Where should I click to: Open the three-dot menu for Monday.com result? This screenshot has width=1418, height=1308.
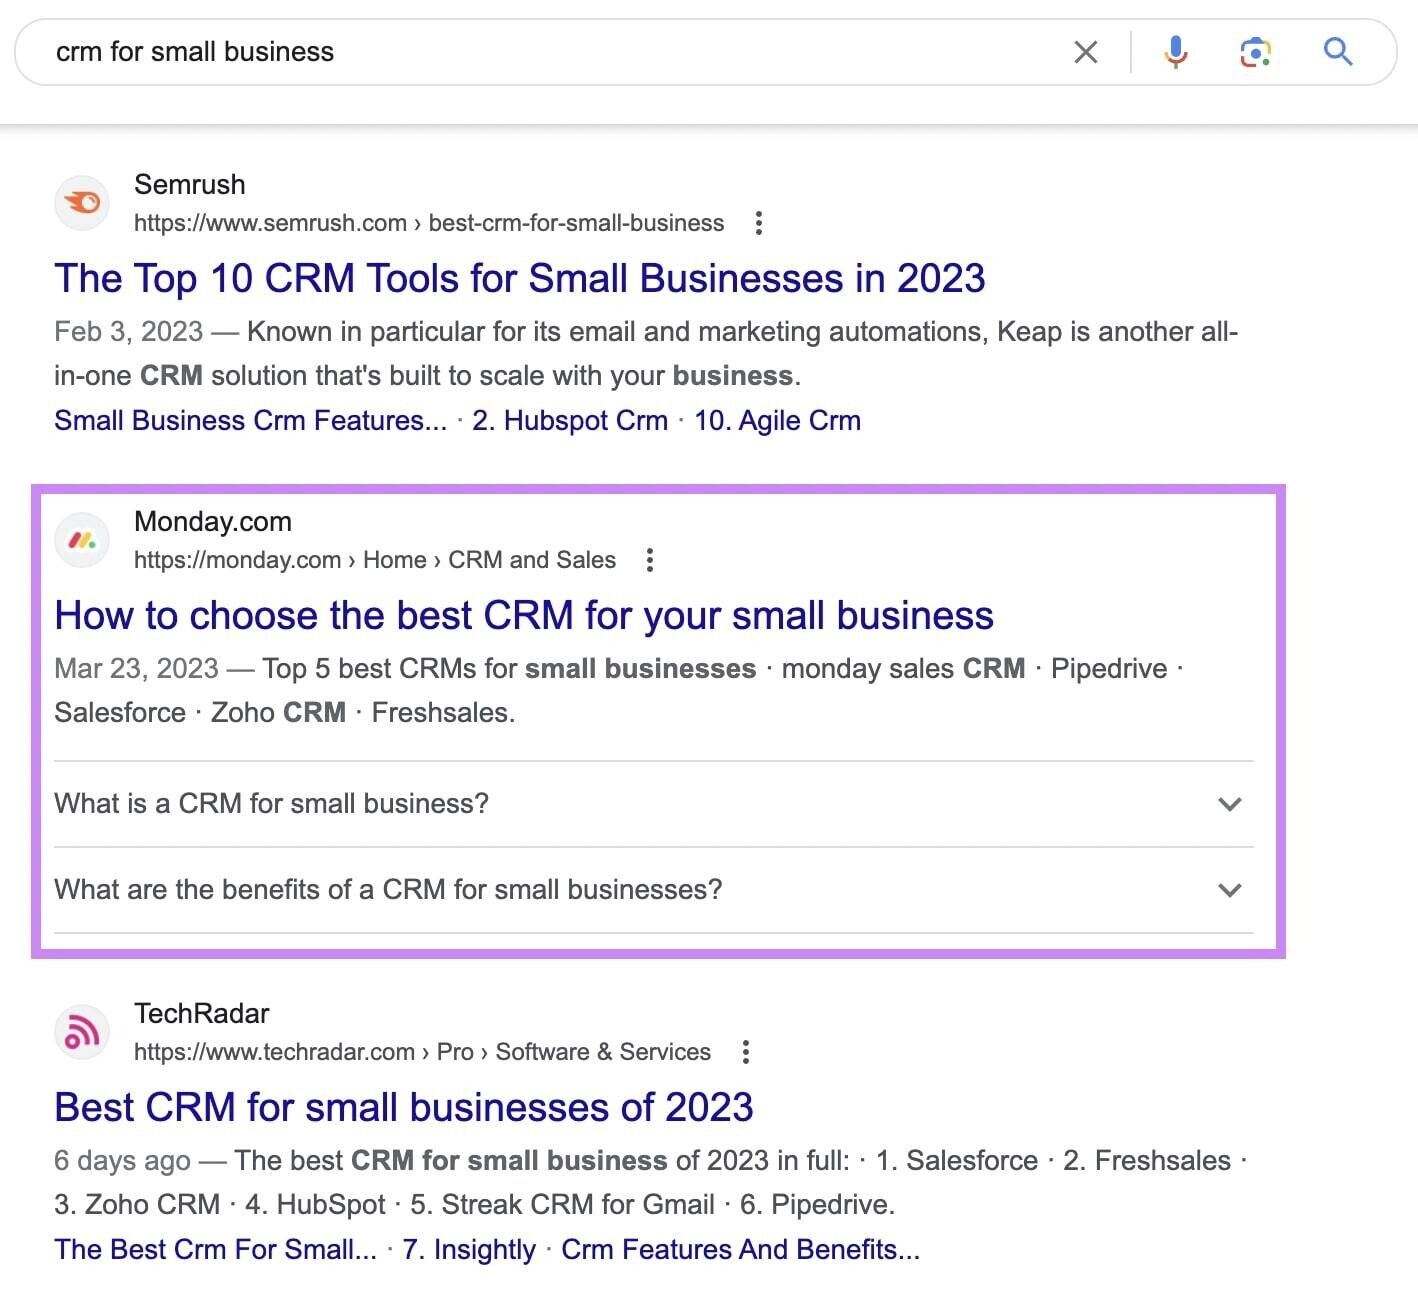pyautogui.click(x=650, y=560)
